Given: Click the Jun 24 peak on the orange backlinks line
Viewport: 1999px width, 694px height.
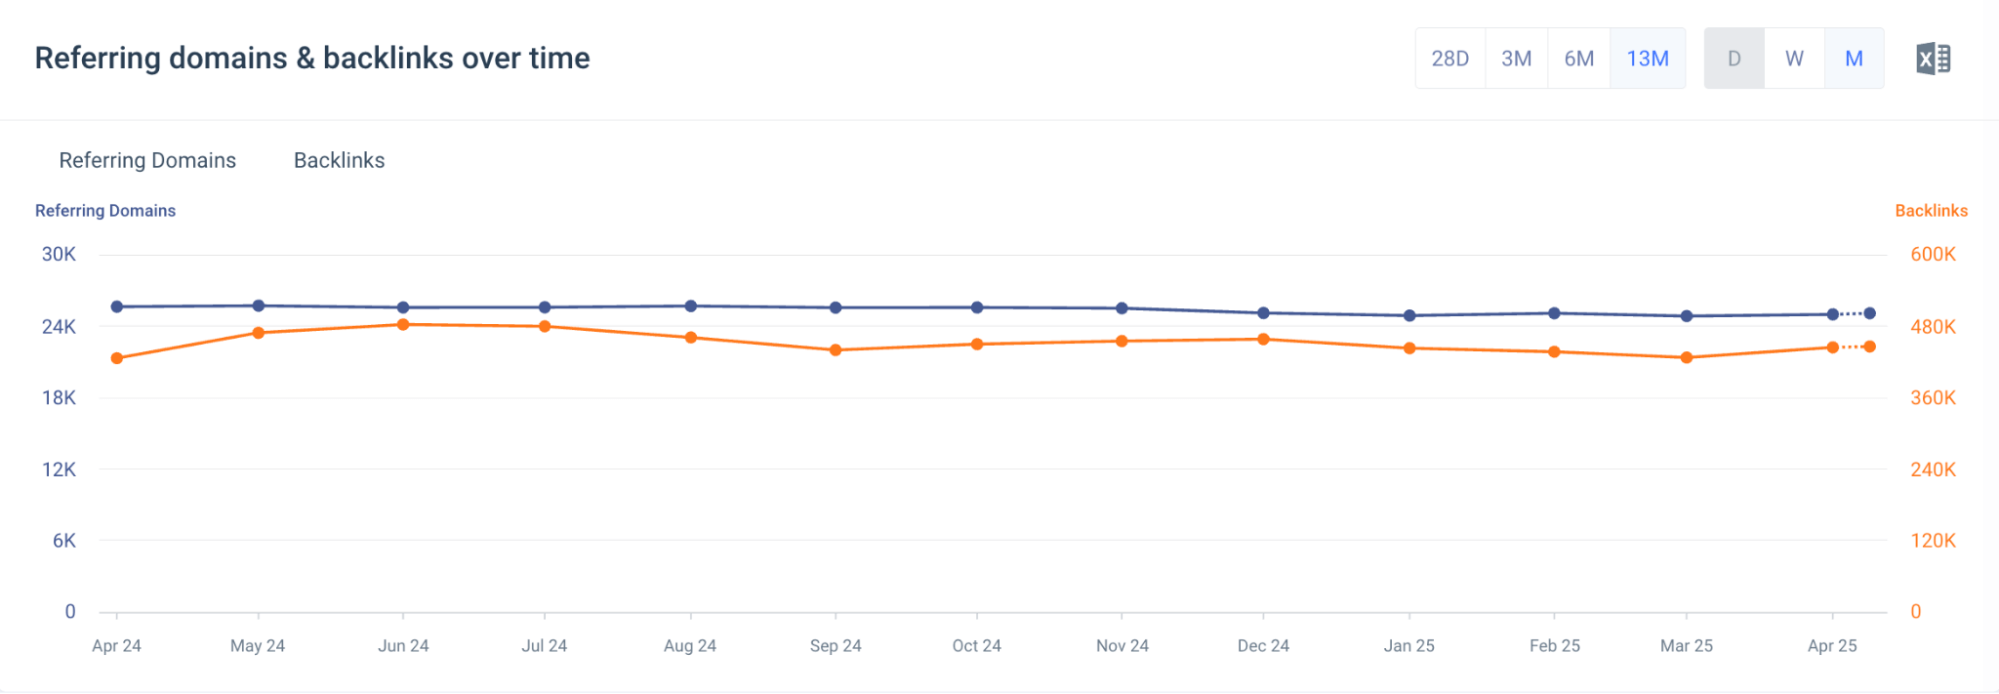Looking at the screenshot, I should click(x=402, y=323).
